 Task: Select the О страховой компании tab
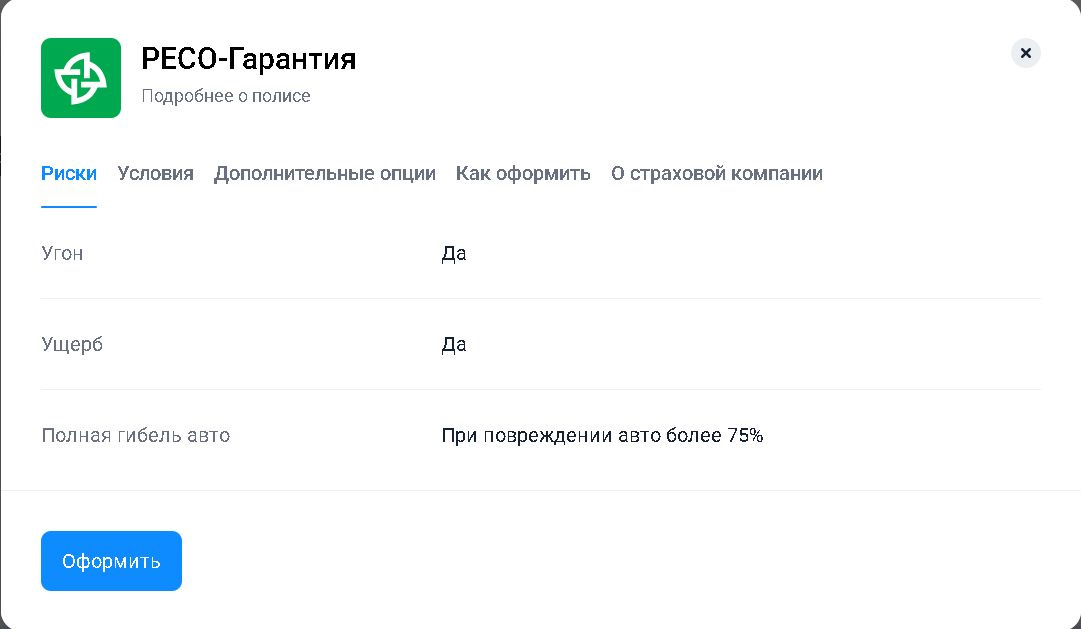tap(716, 174)
